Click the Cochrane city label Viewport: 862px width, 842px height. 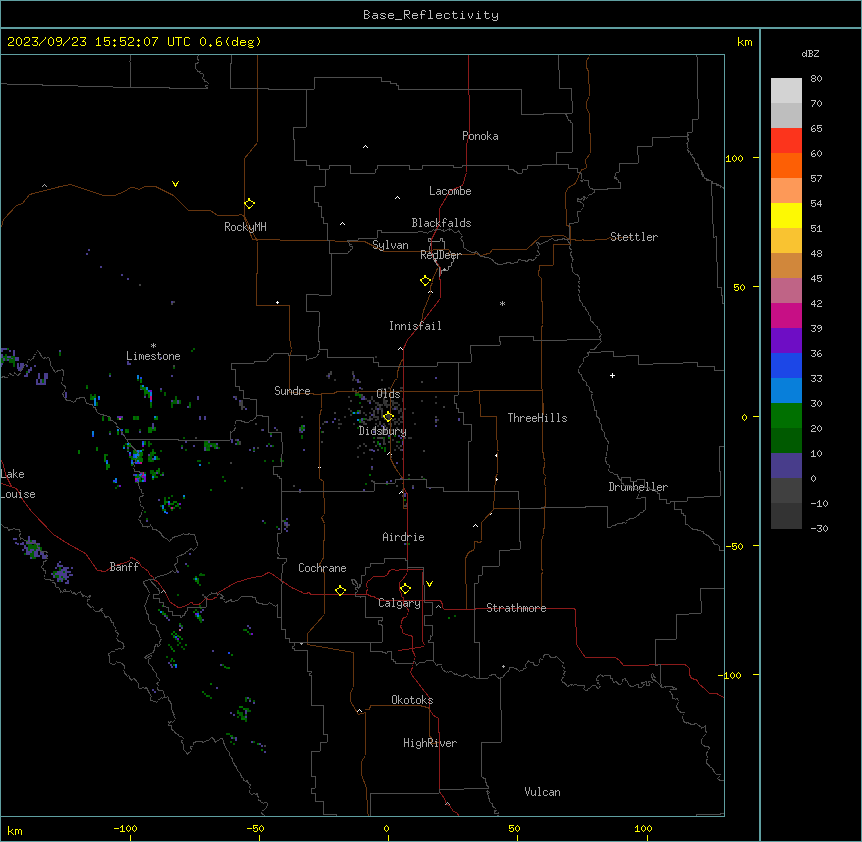click(x=322, y=568)
